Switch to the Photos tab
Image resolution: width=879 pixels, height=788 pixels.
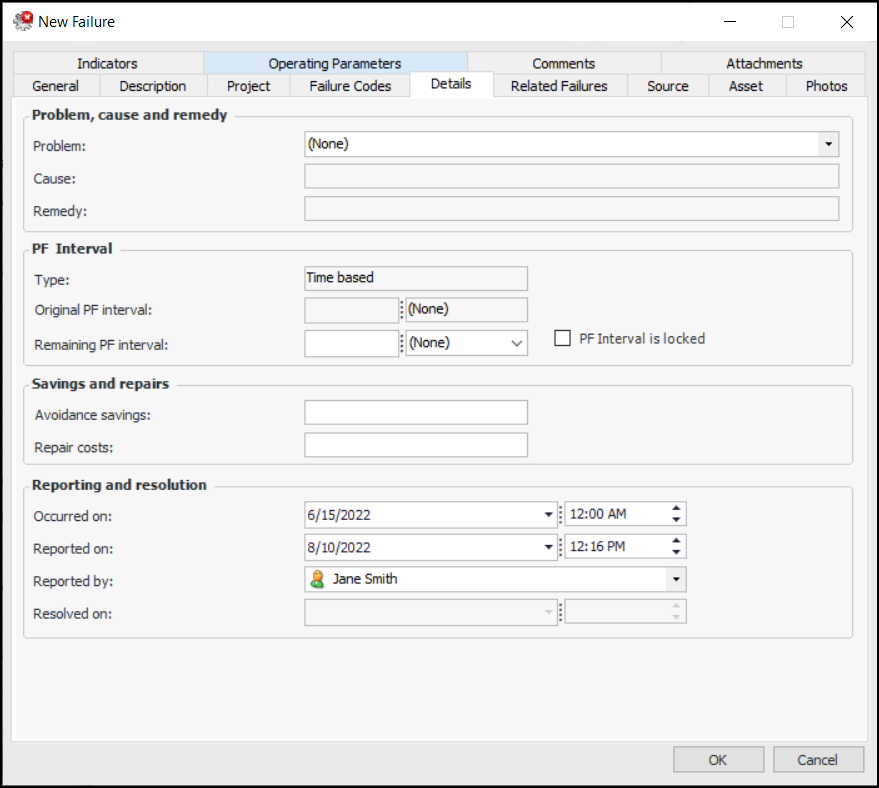tap(826, 86)
